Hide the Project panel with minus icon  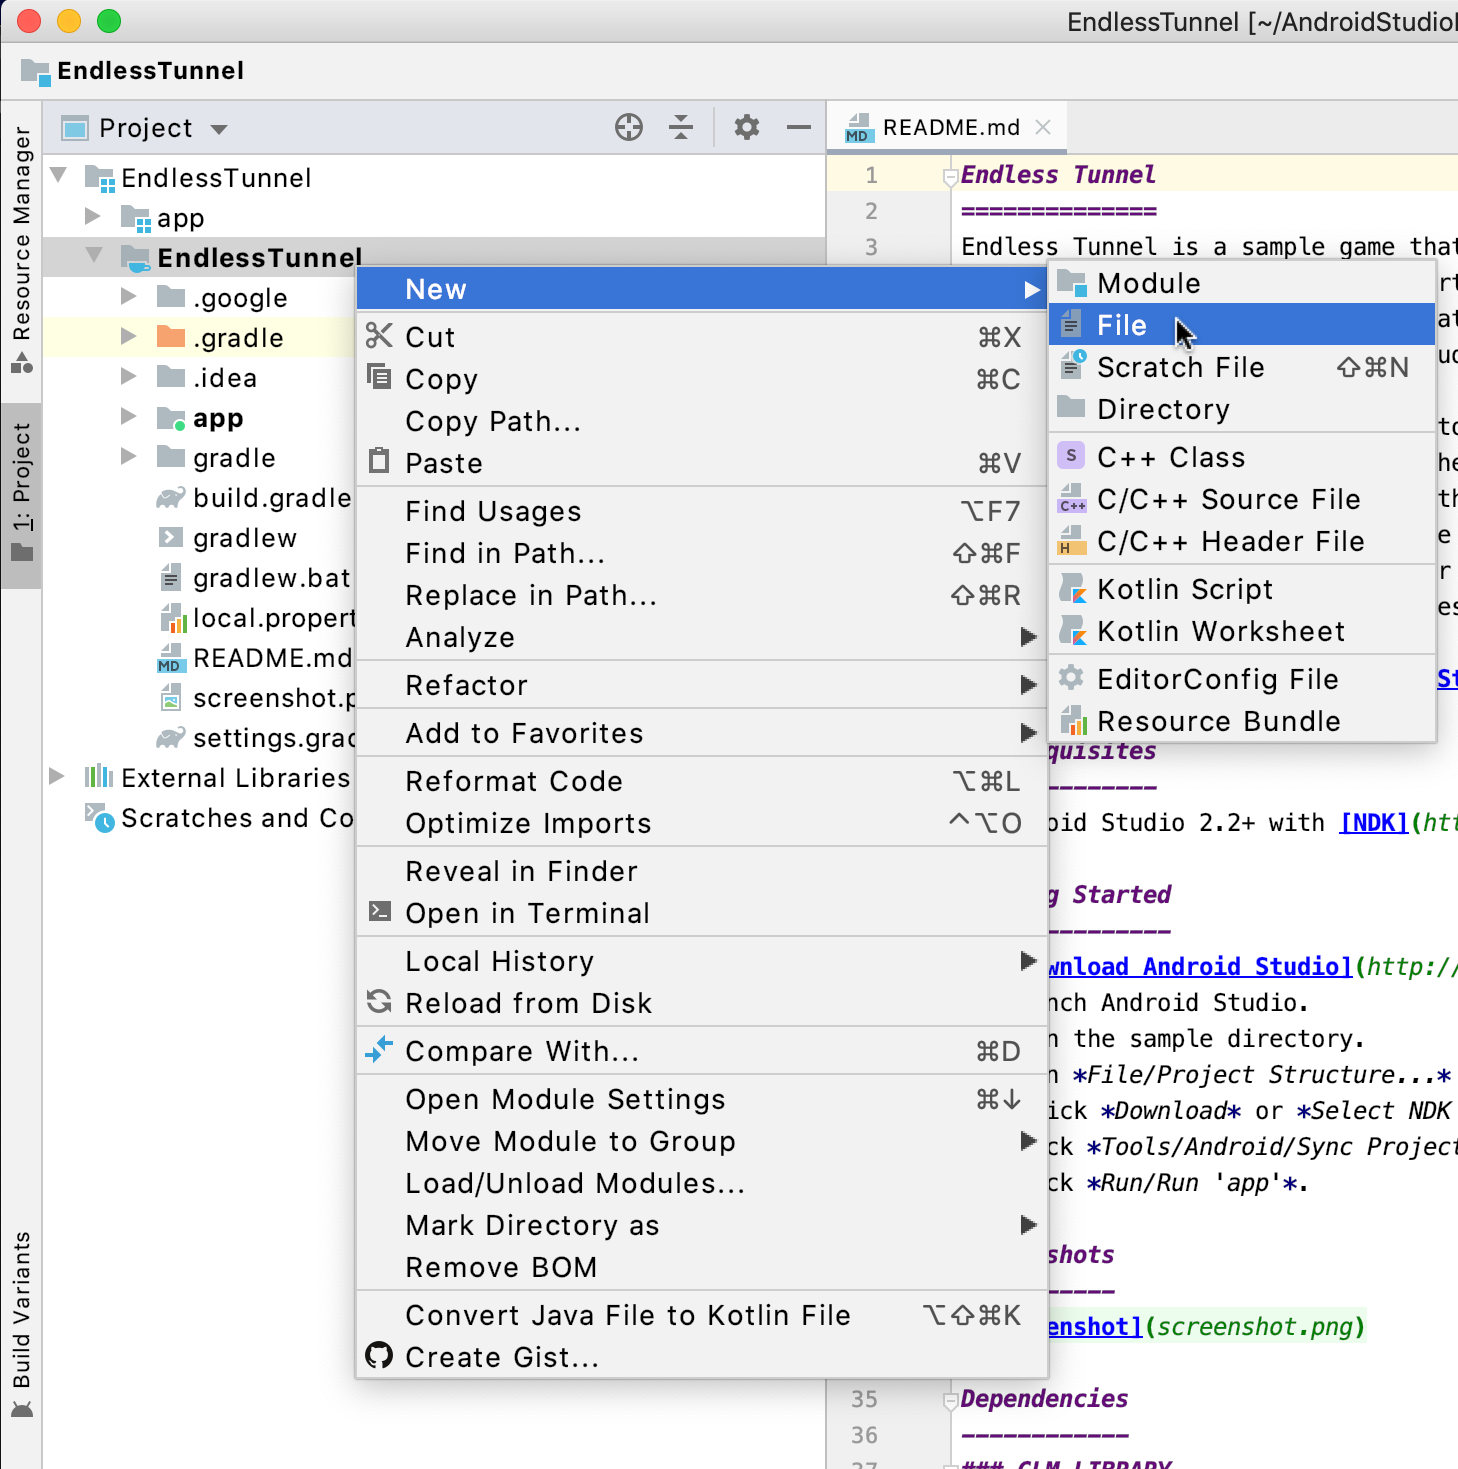pos(798,127)
